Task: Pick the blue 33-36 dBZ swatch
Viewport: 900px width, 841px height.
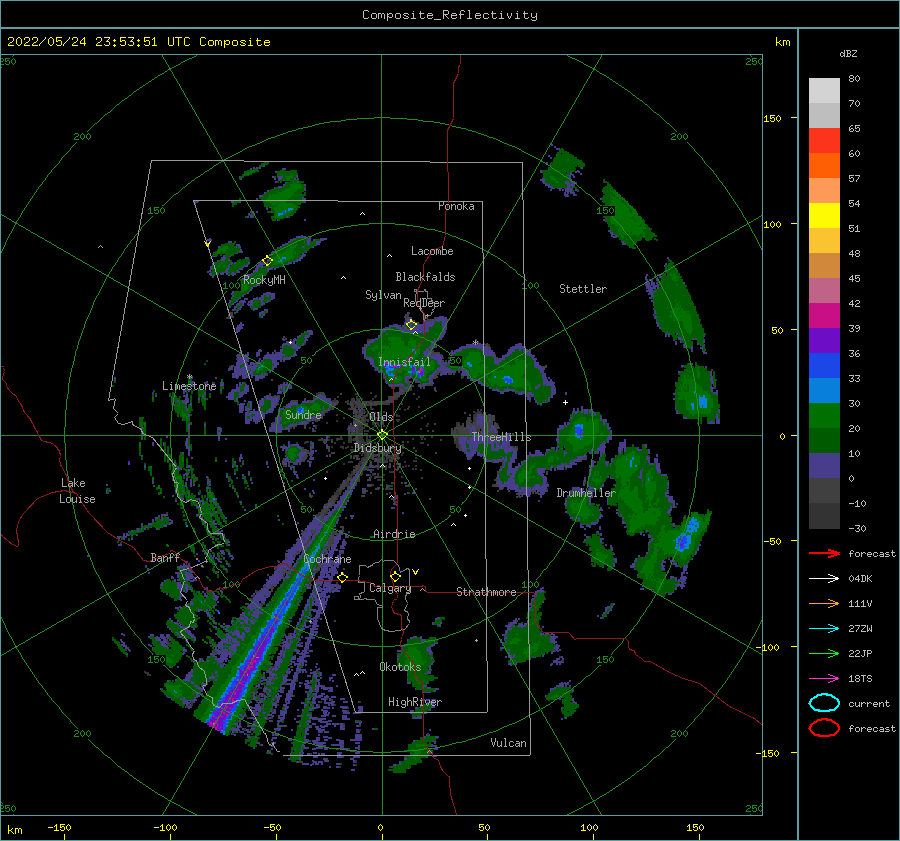Action: coord(824,365)
